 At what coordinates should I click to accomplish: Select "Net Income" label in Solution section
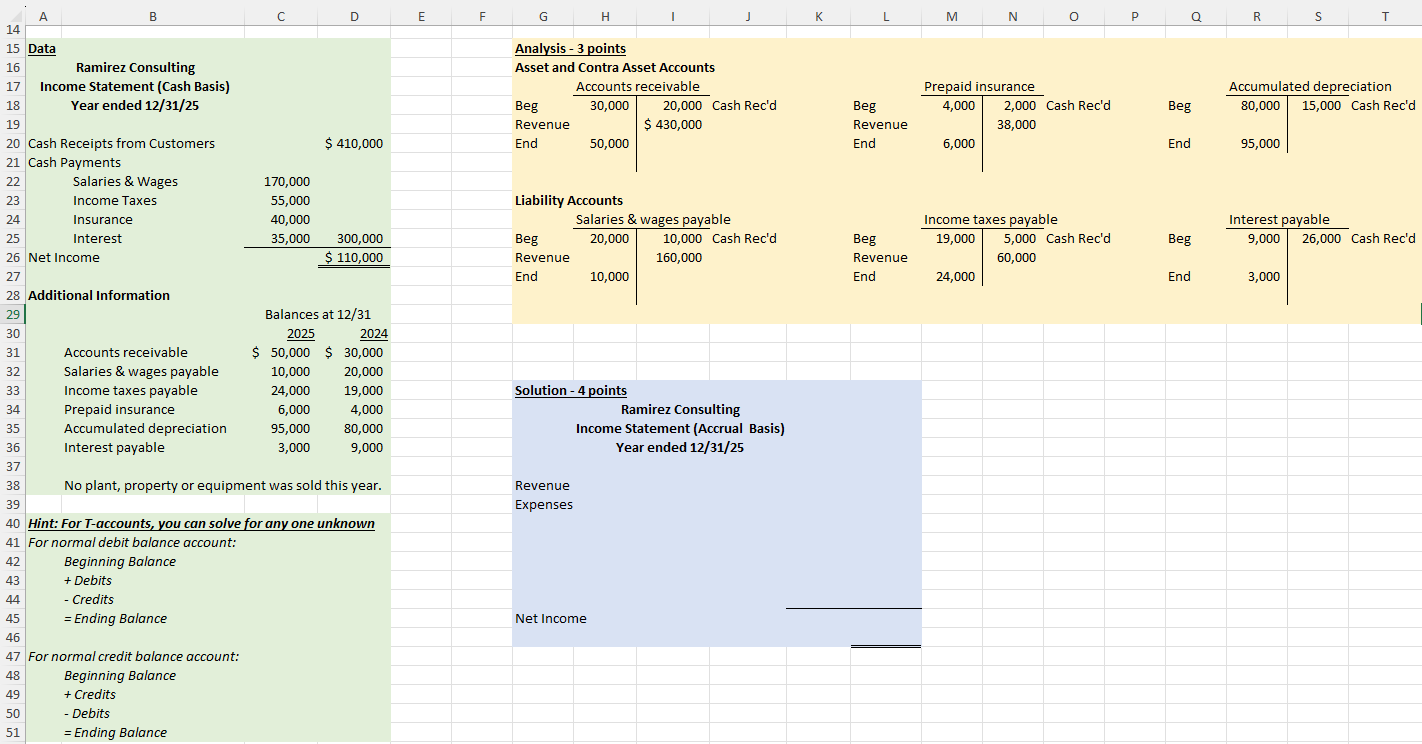tap(551, 618)
